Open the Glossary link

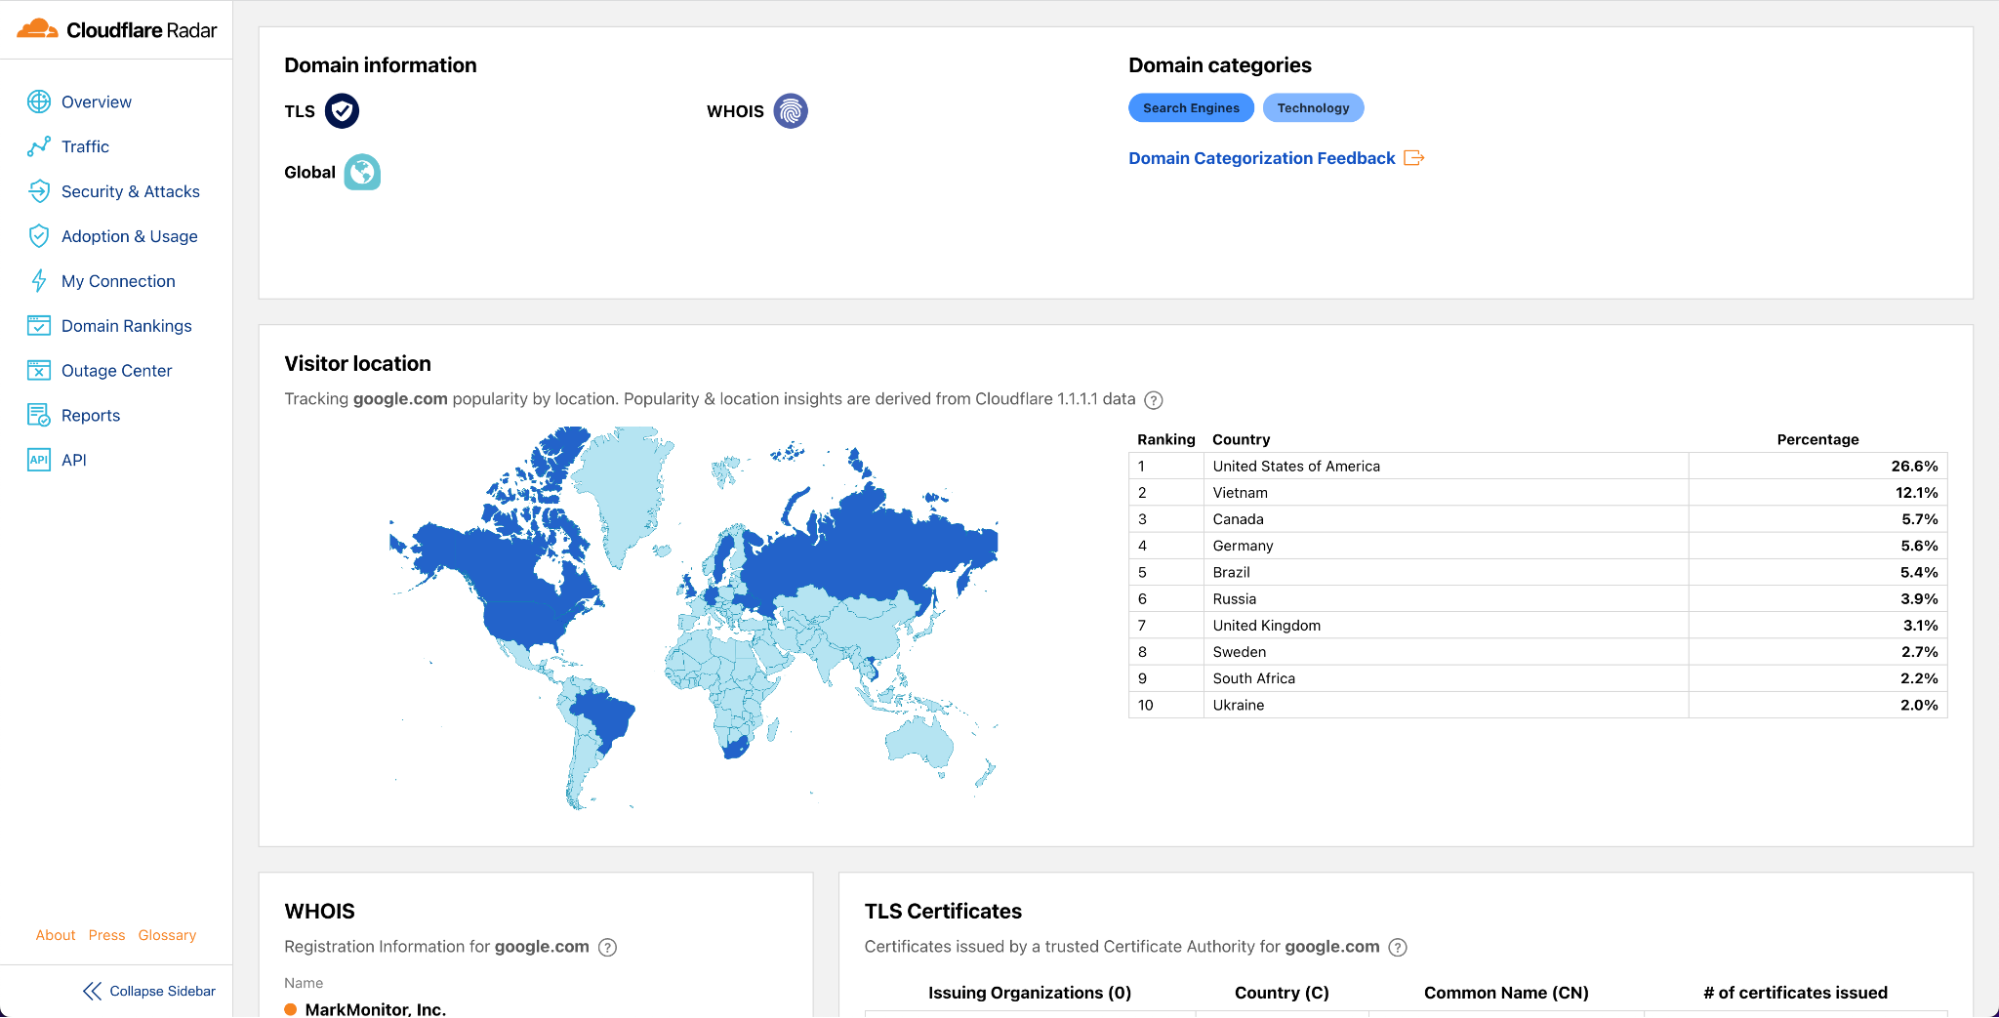167,936
